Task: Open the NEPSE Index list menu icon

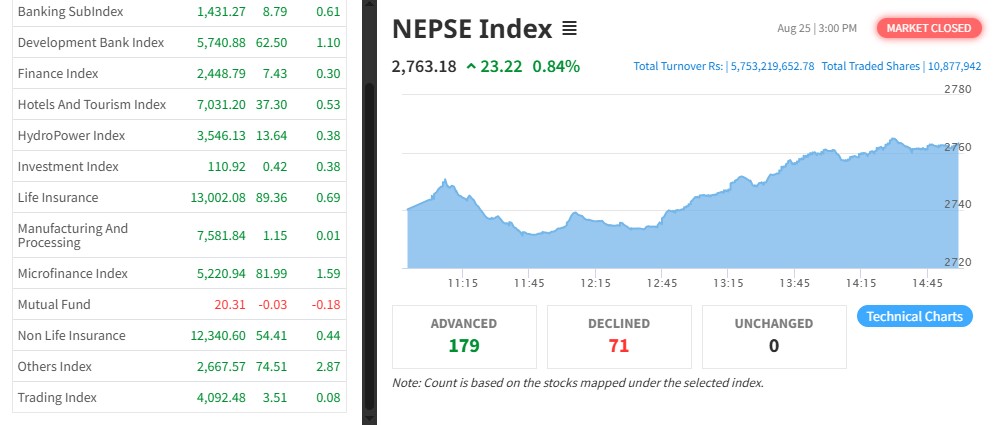Action: [570, 29]
